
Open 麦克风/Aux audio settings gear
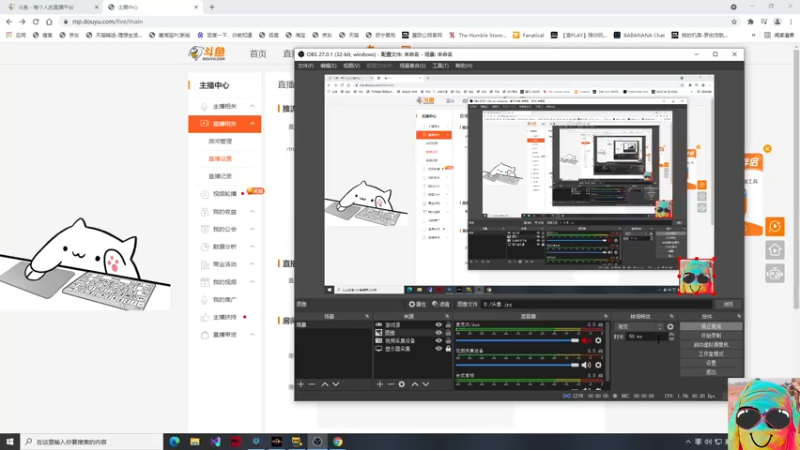click(598, 340)
